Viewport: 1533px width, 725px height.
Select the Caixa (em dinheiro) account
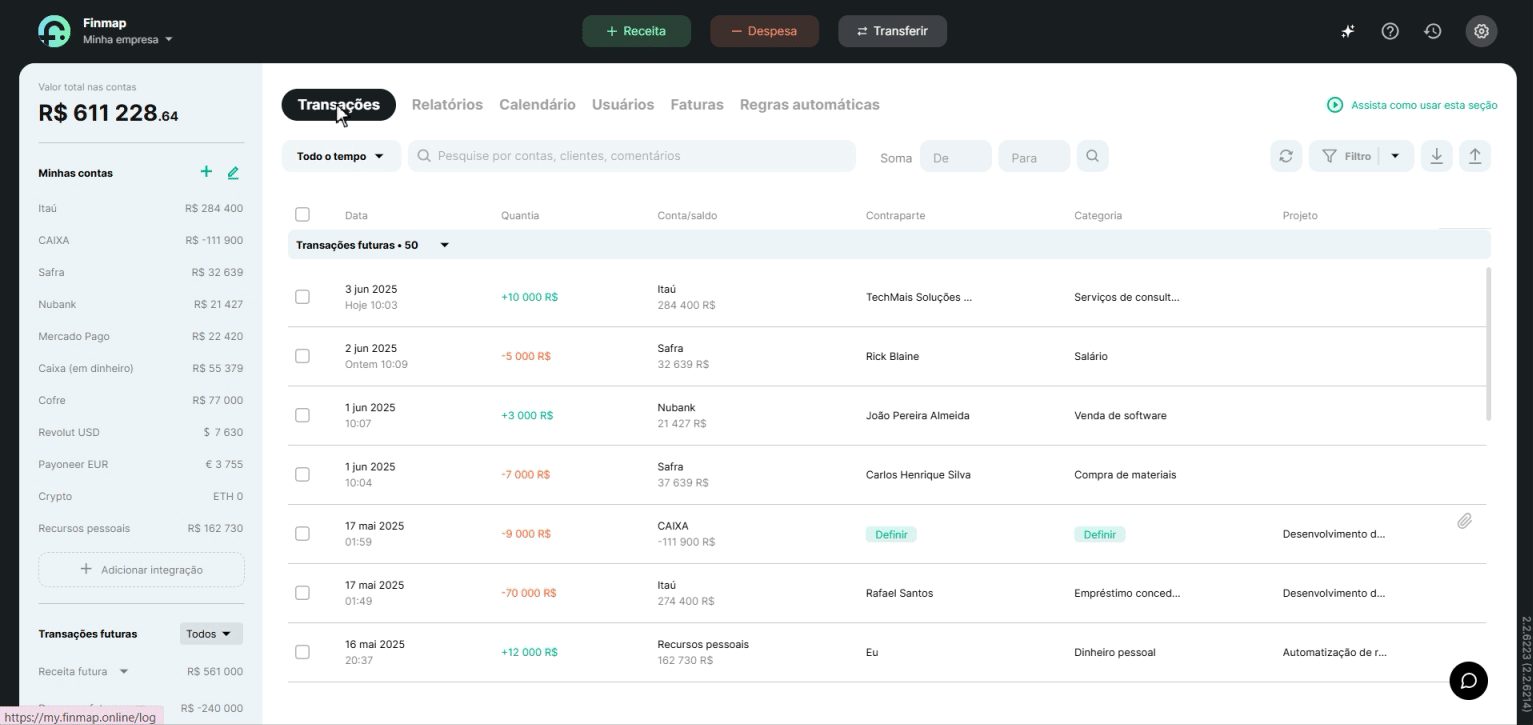pyautogui.click(x=141, y=369)
